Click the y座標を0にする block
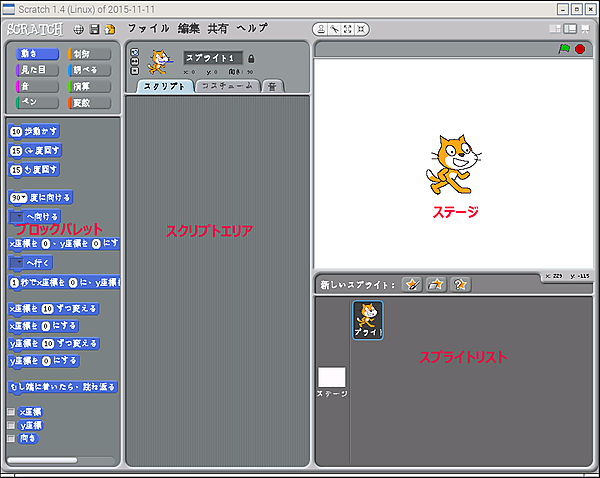Screen dimensions: 600x478 44,361
